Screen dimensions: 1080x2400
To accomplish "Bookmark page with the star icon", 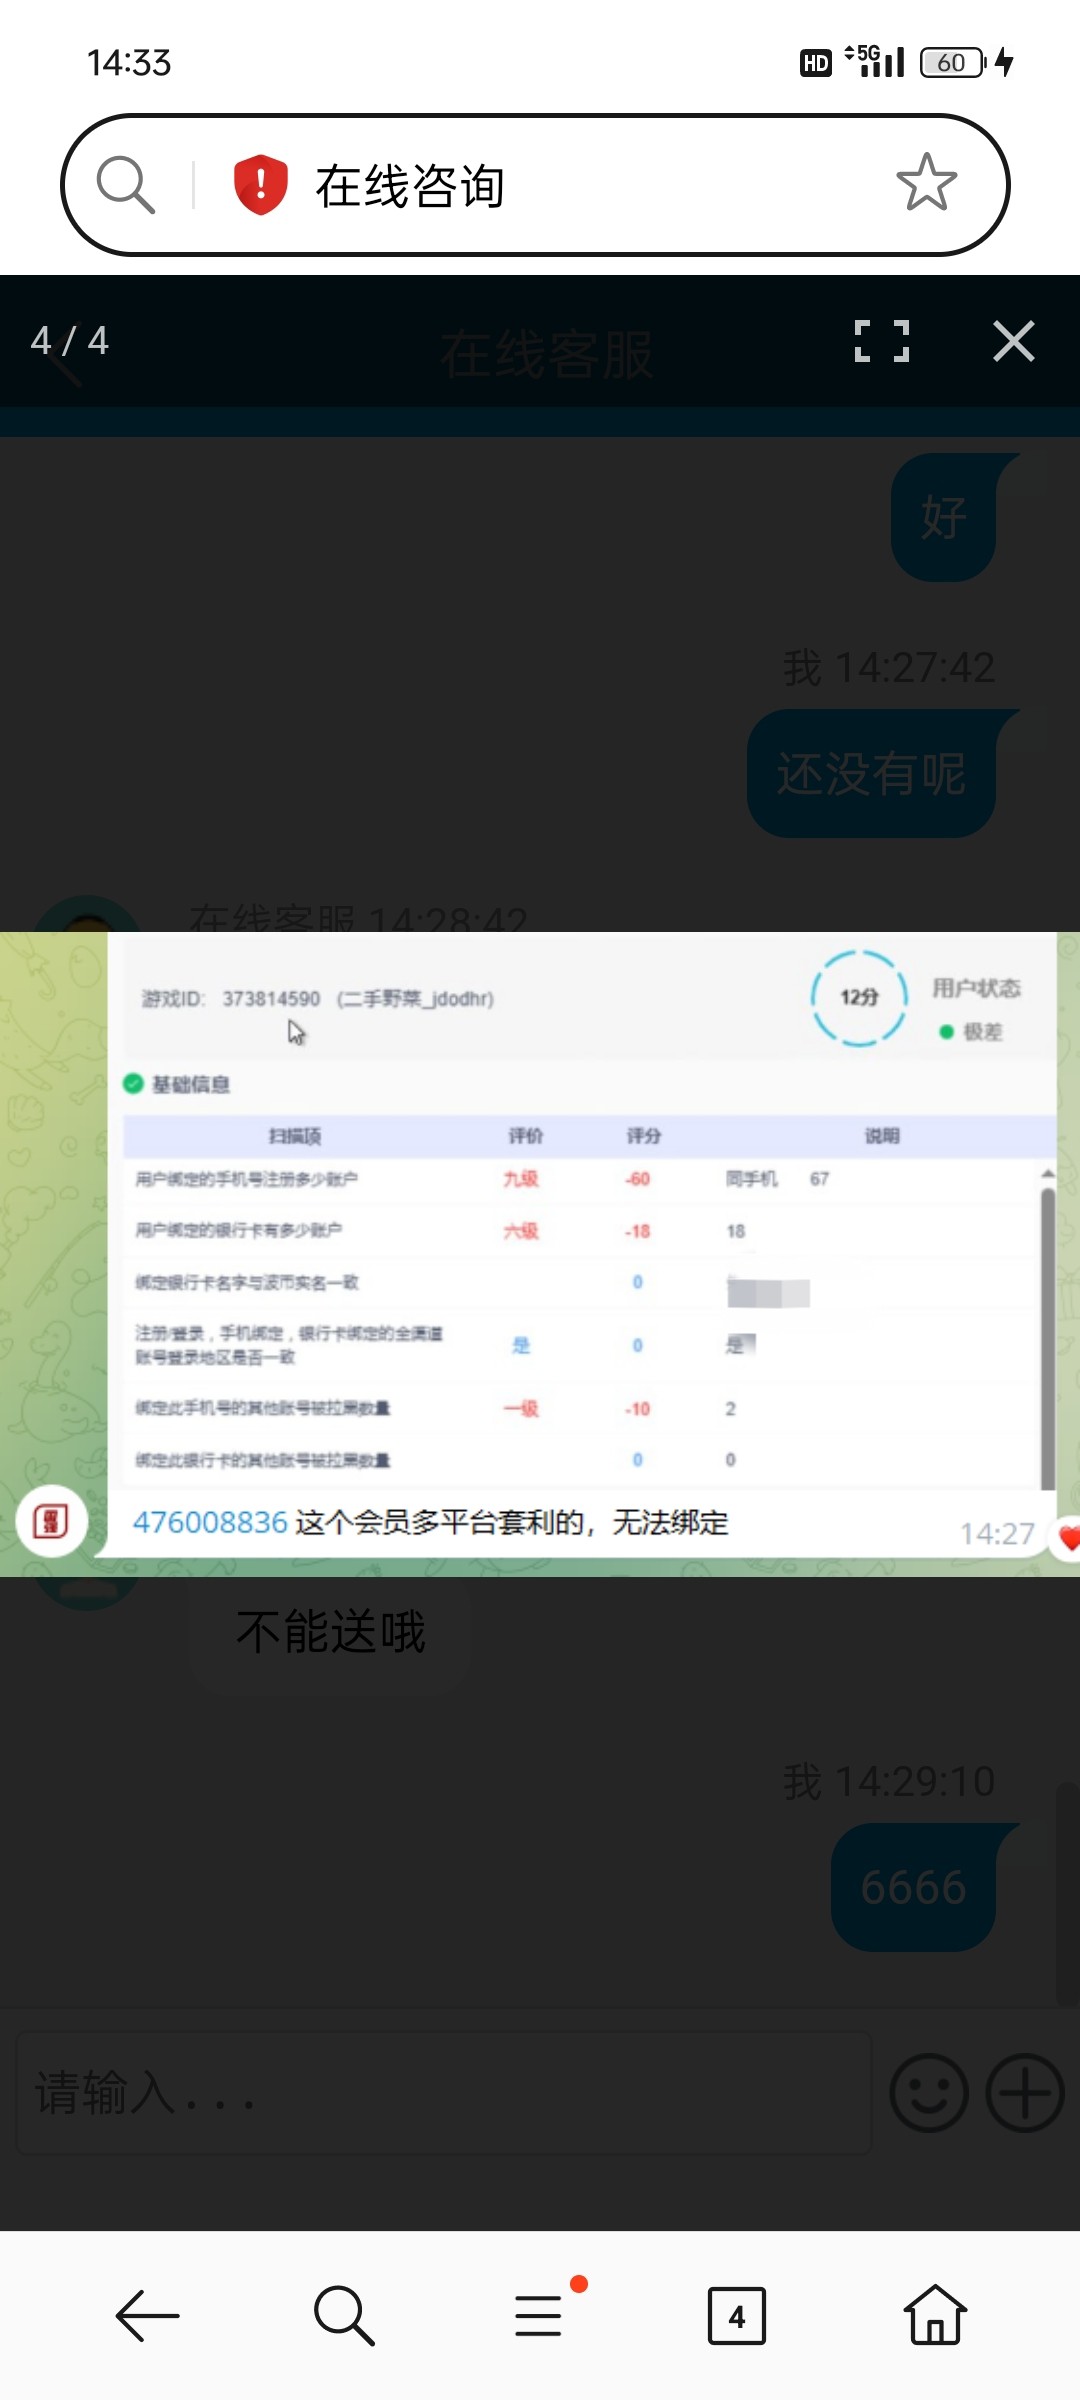I will (926, 184).
